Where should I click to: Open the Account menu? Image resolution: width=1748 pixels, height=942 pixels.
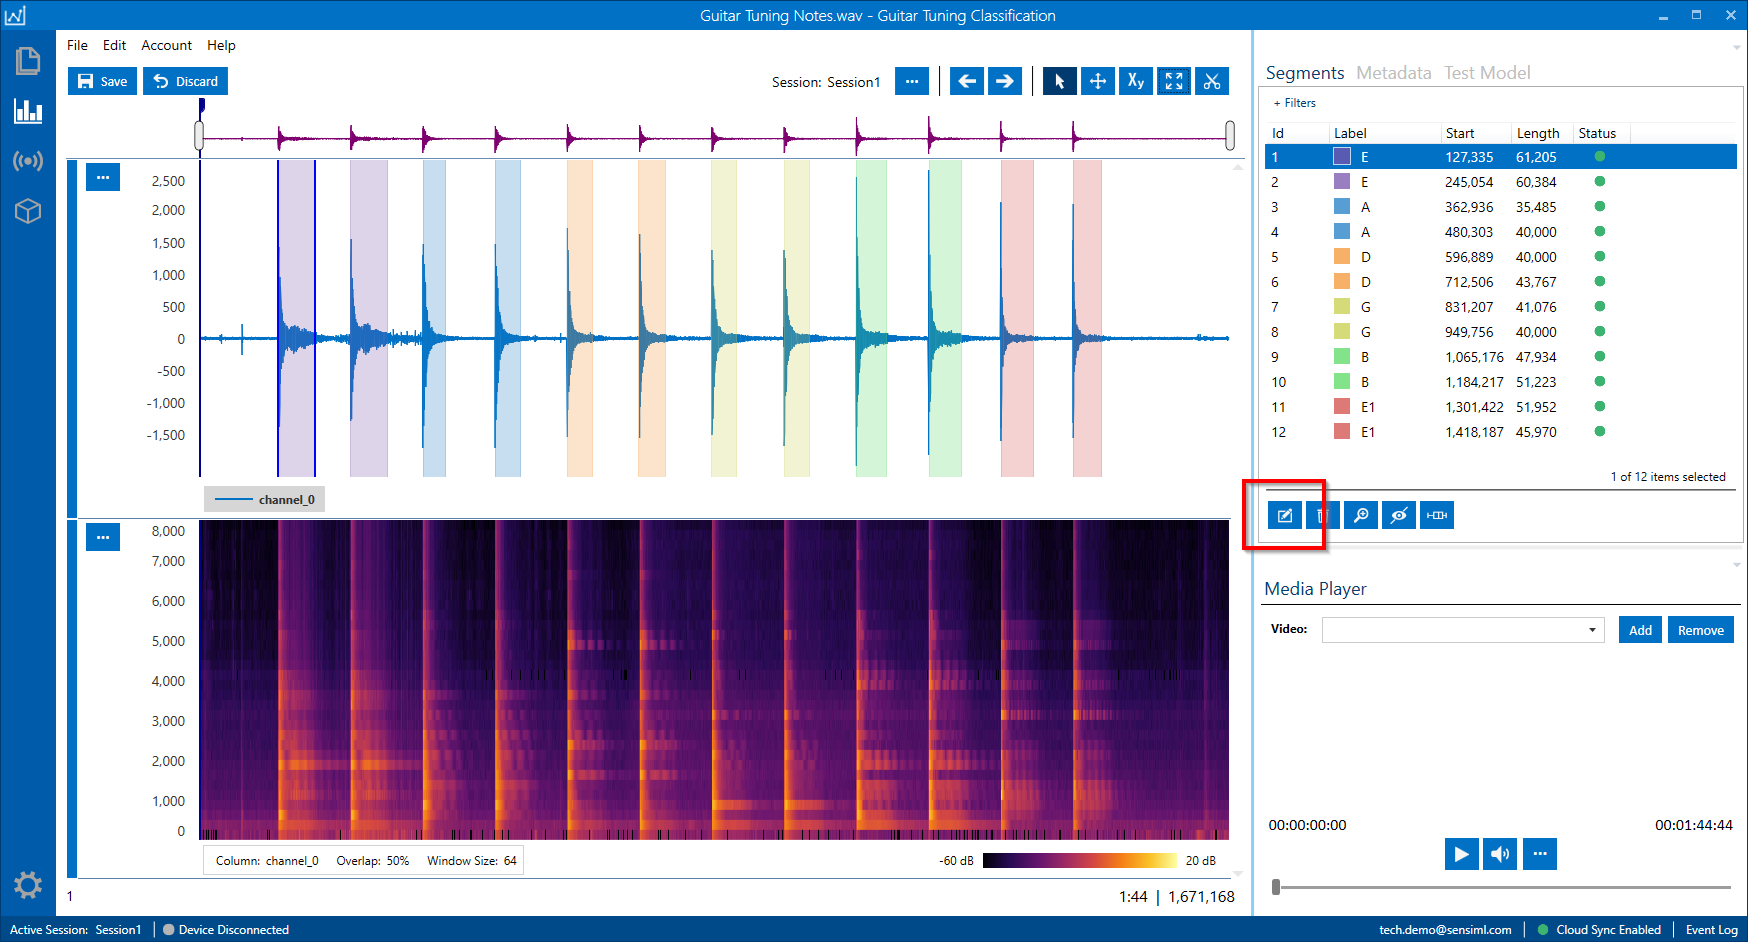(x=166, y=45)
